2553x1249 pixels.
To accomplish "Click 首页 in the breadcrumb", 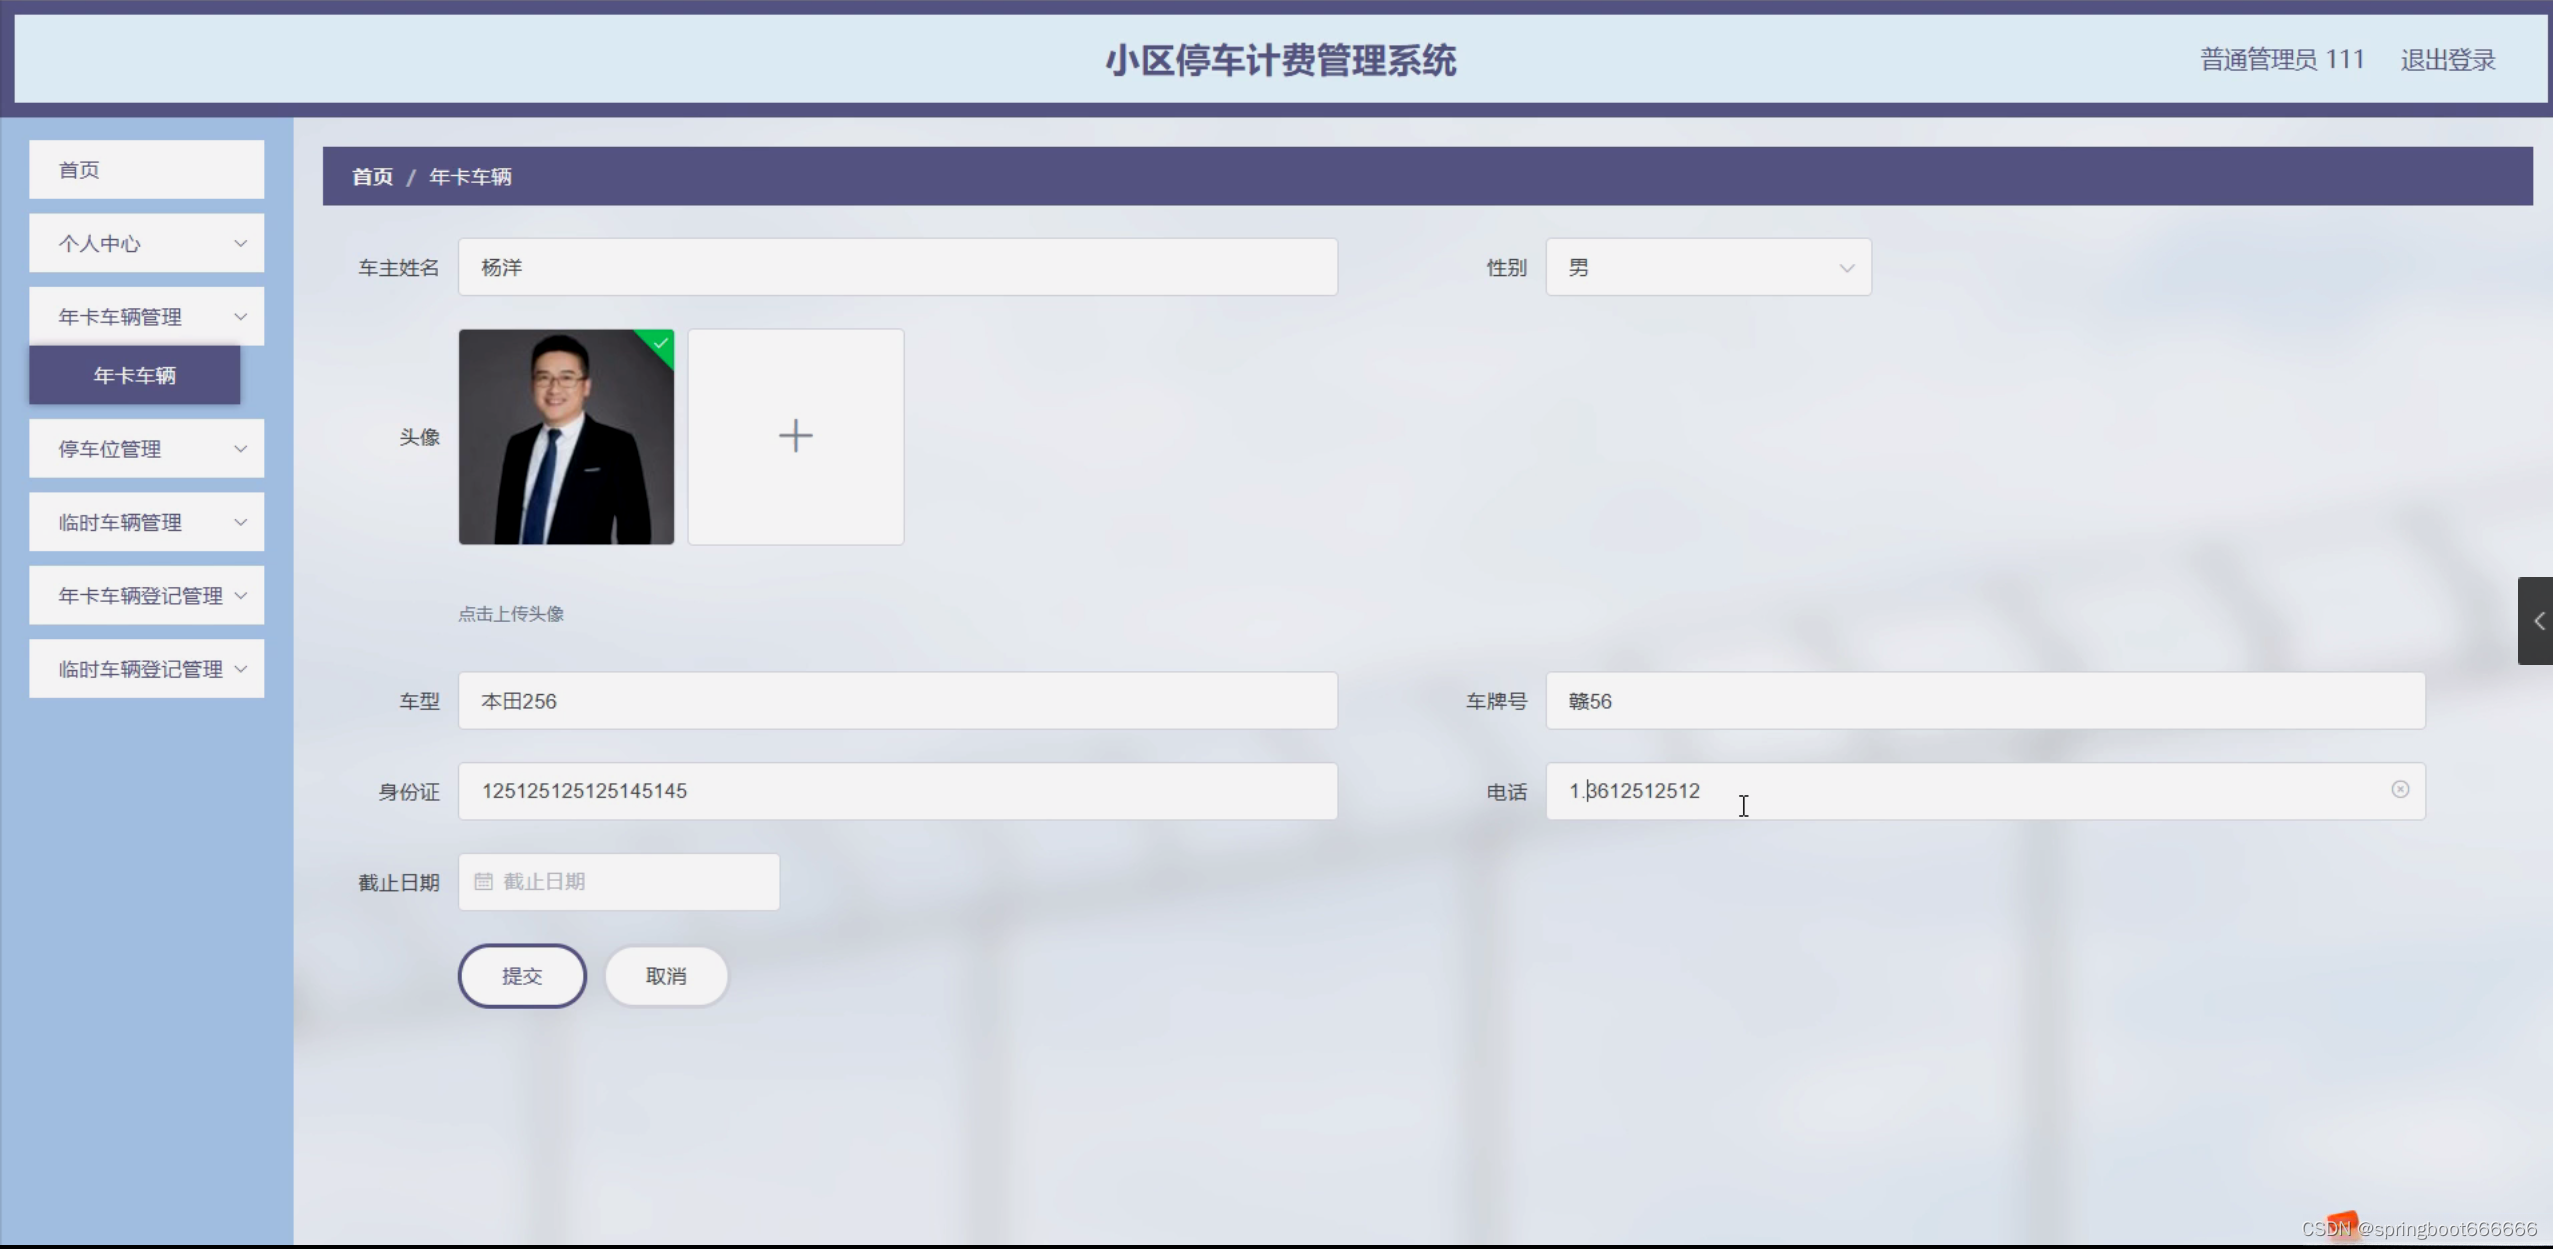I will [372, 177].
